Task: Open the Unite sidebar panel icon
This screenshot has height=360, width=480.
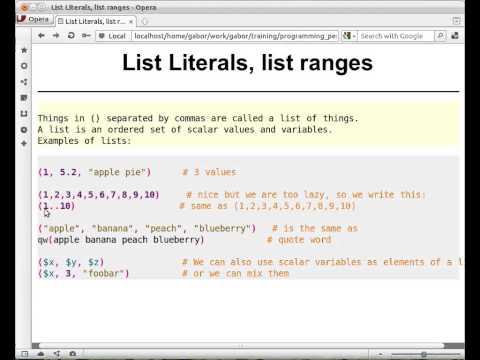Action: [x=24, y=82]
